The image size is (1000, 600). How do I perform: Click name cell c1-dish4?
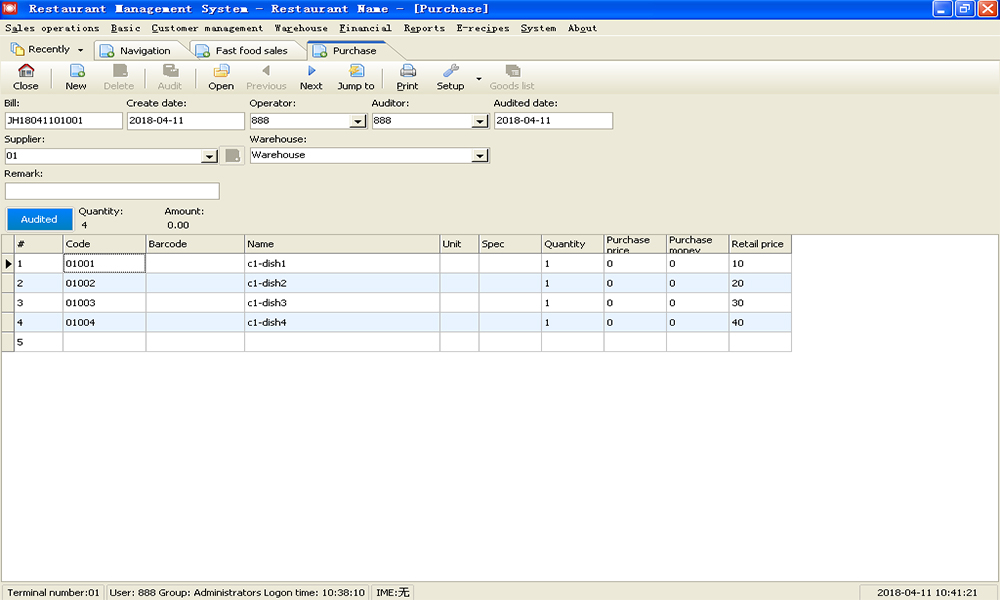click(x=342, y=323)
